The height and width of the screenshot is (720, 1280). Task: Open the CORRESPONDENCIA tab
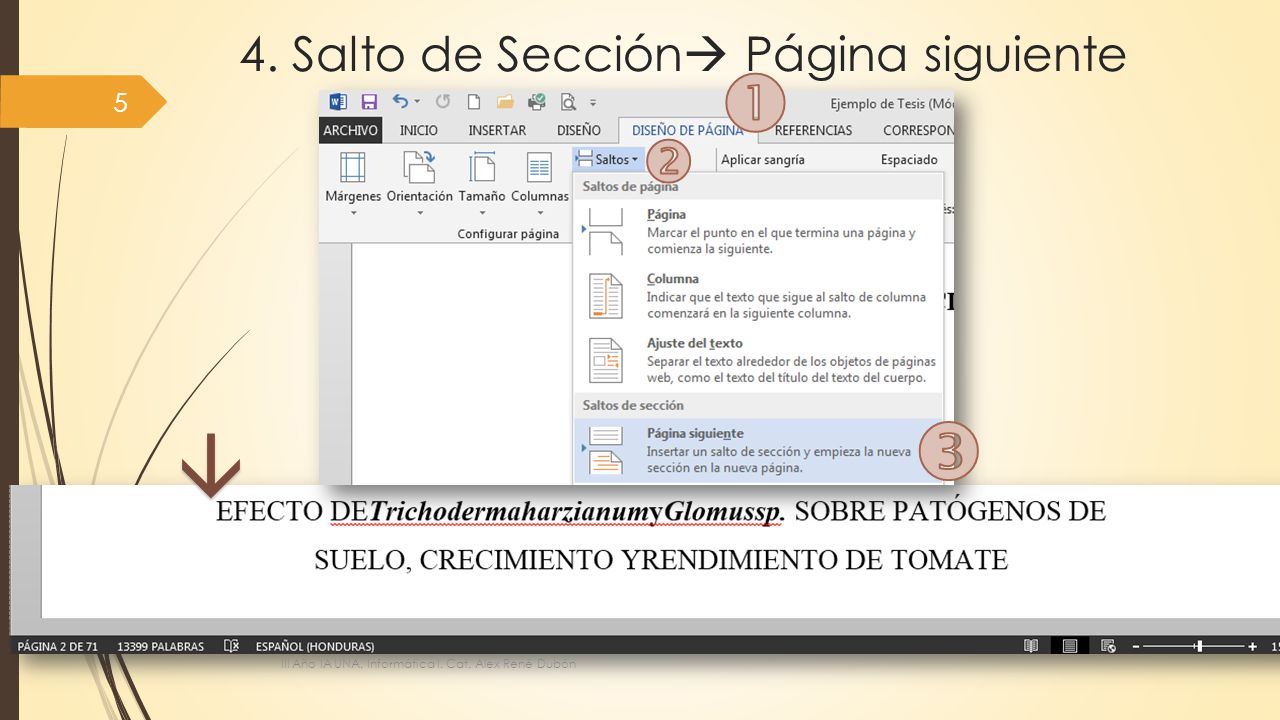[918, 131]
